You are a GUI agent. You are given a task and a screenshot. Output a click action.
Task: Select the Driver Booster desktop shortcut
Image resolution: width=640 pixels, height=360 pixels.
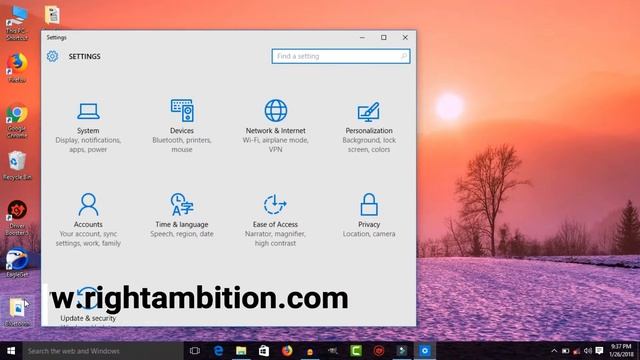pos(17,218)
